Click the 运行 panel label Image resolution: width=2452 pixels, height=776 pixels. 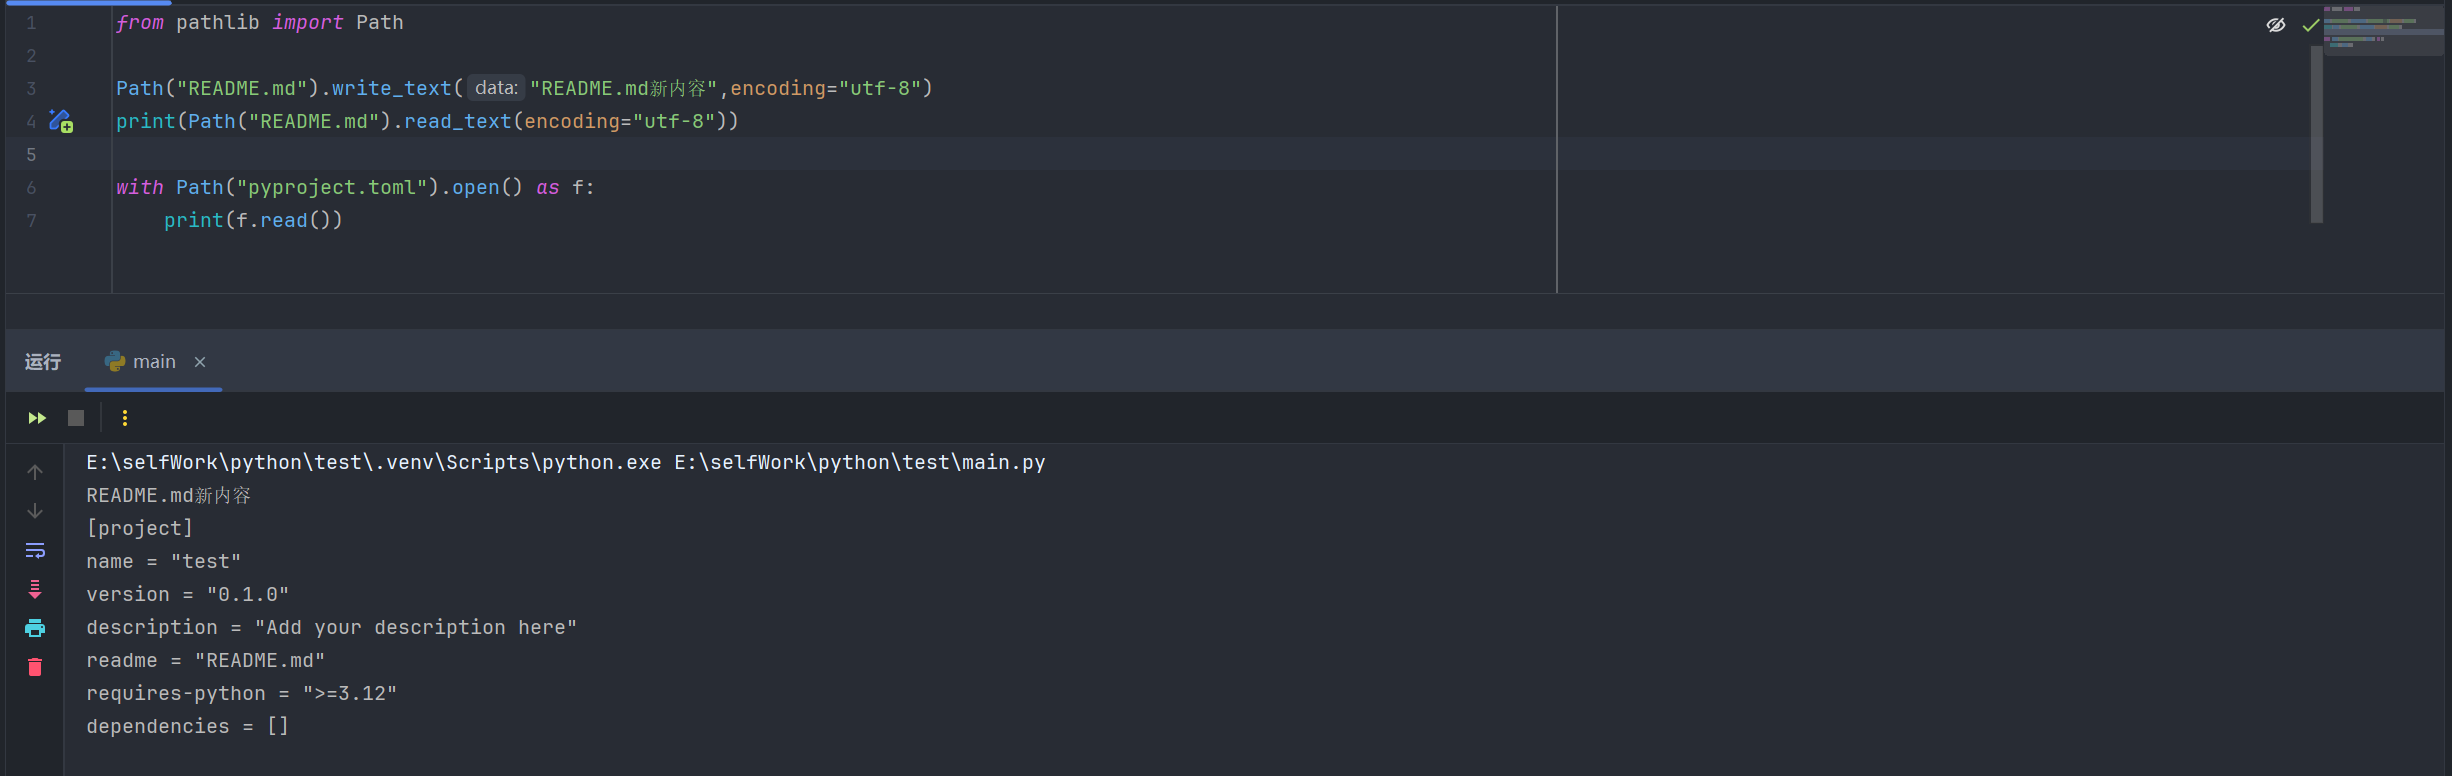coord(43,362)
